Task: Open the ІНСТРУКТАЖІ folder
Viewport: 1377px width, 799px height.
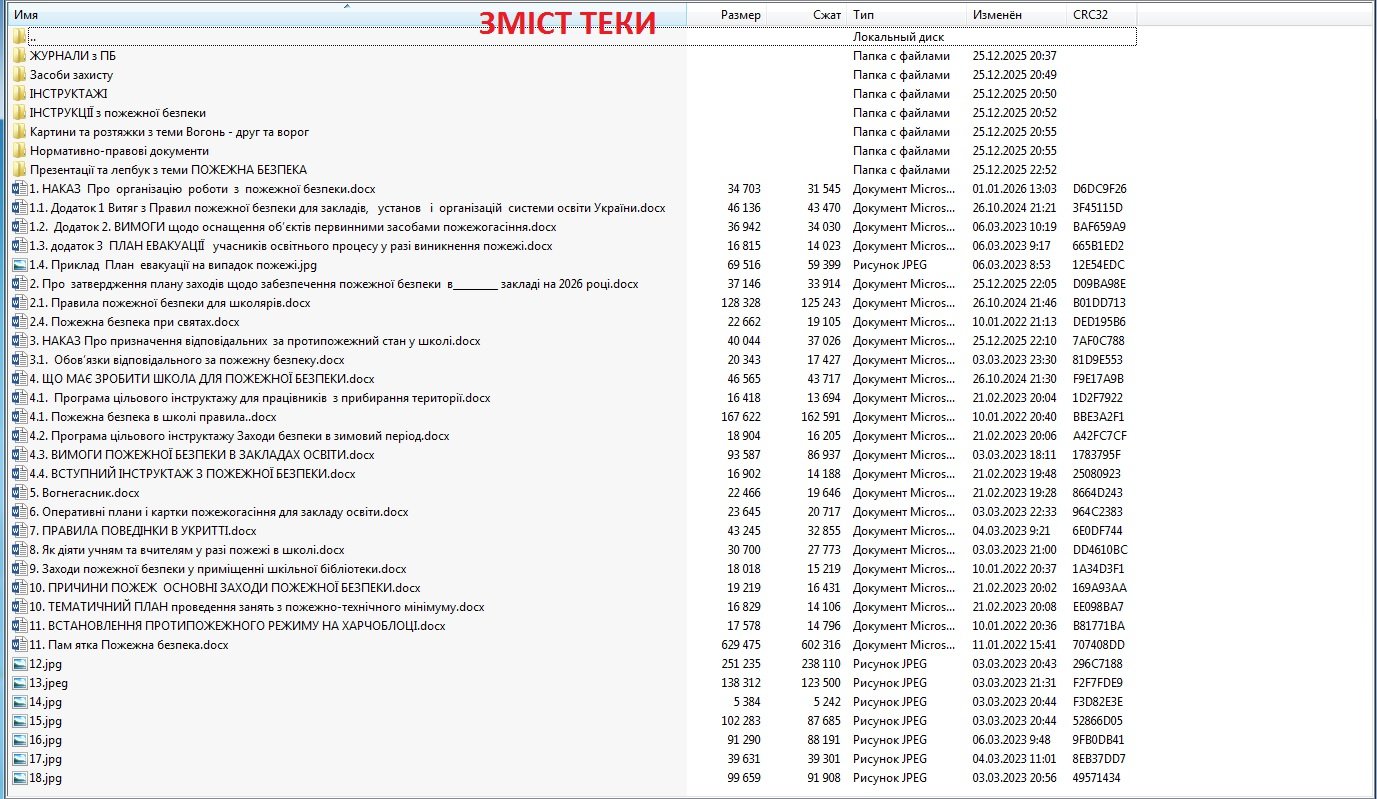Action: pos(68,94)
